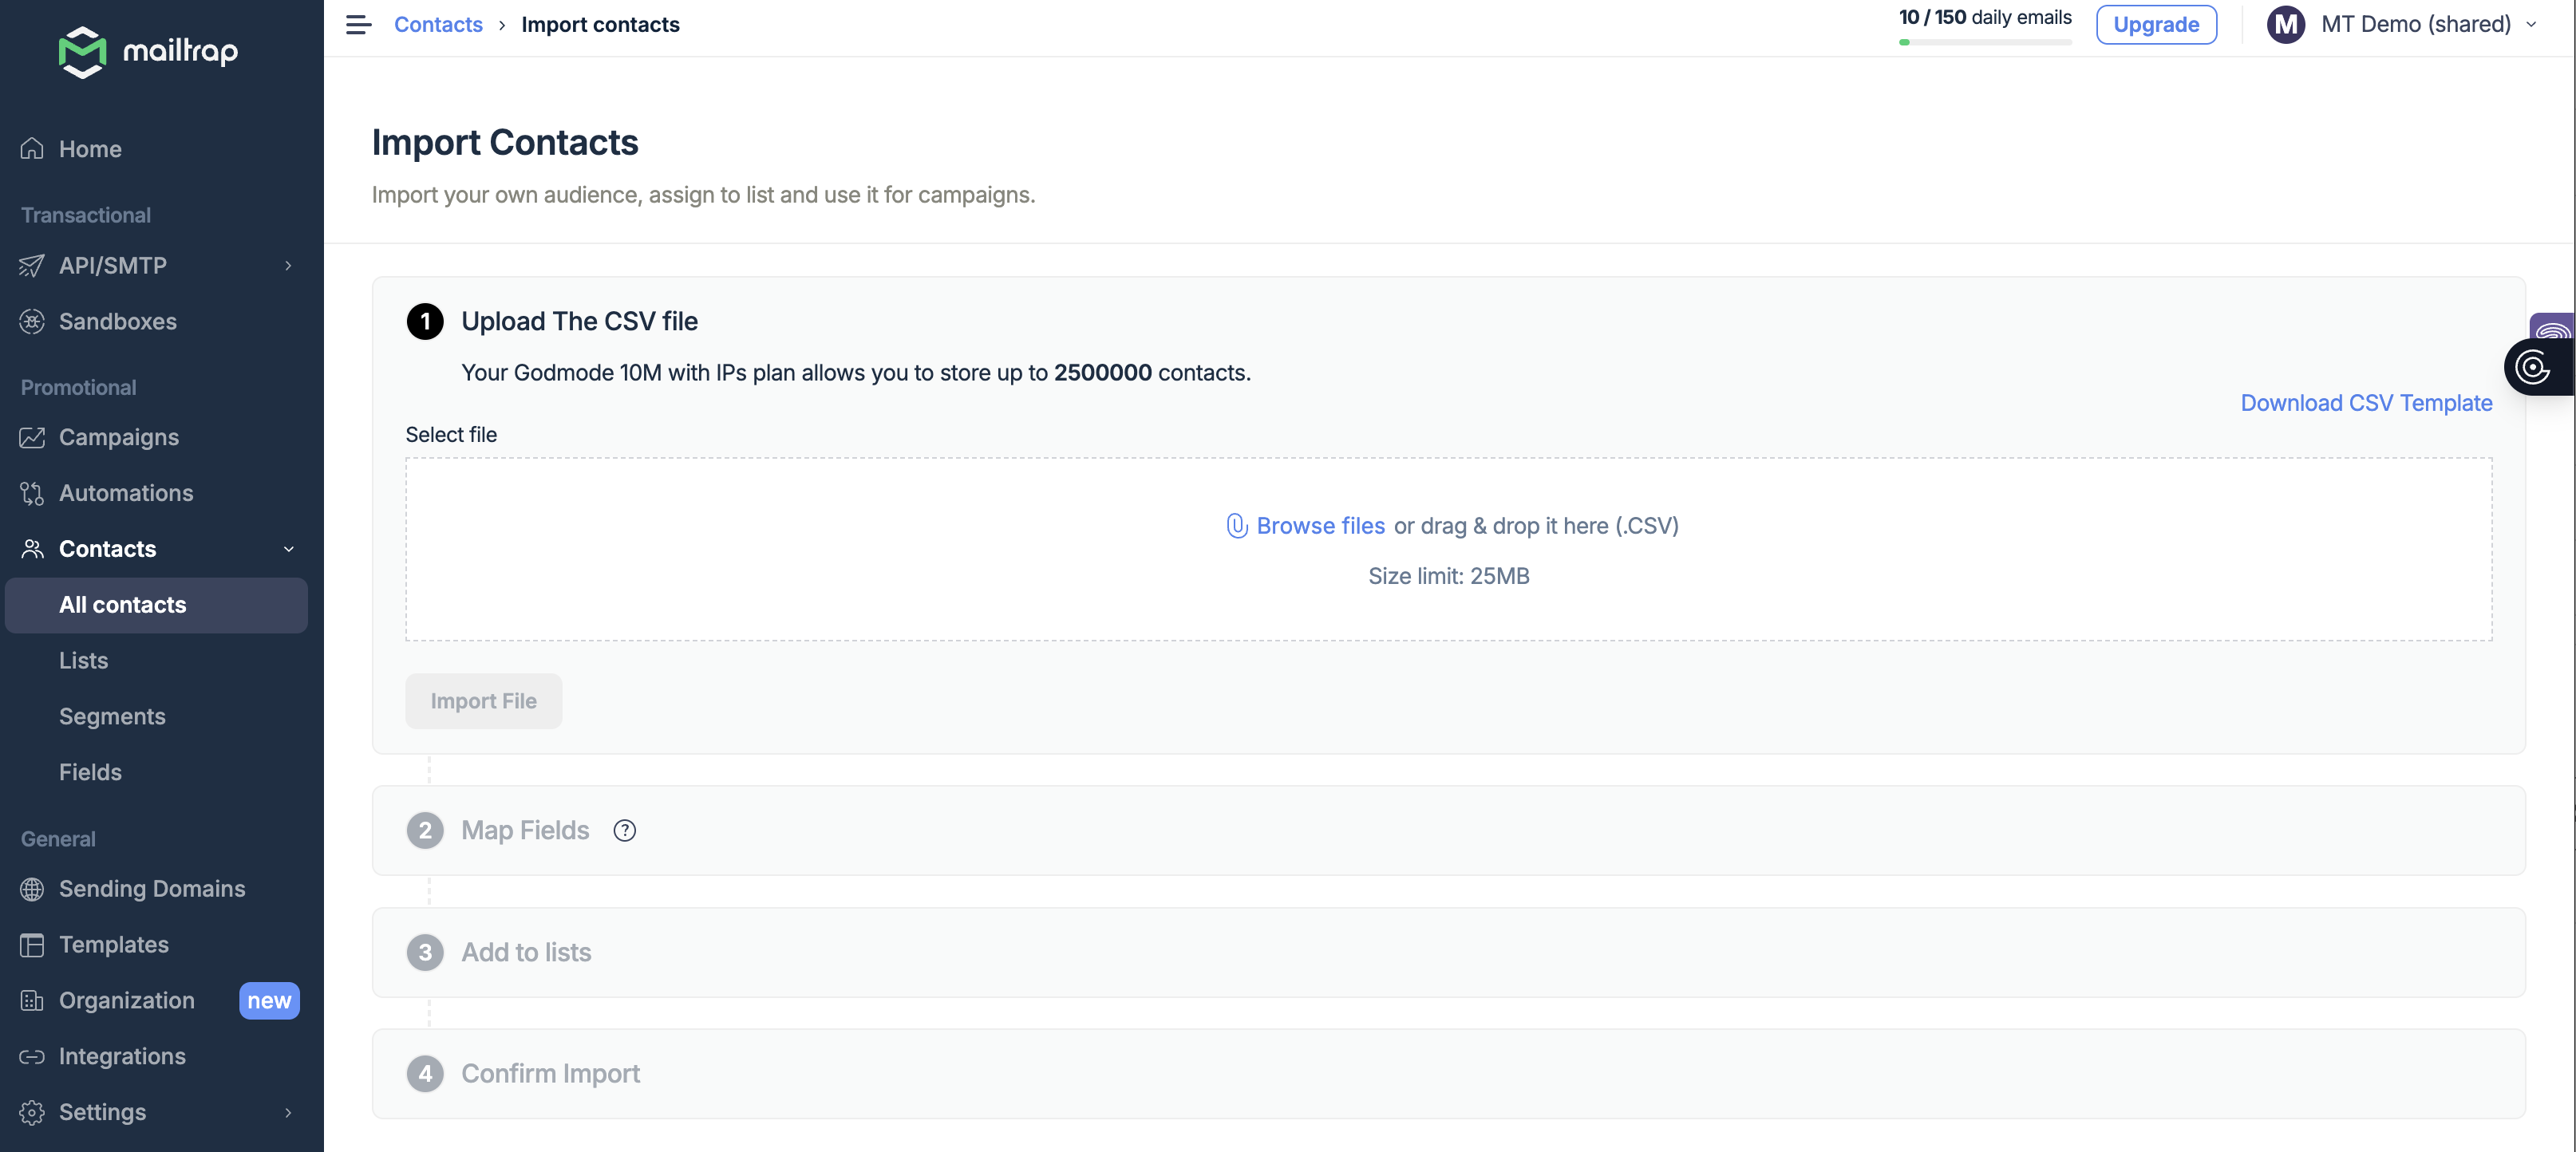2576x1152 pixels.
Task: Select the Campaigns chart icon
Action: tap(31, 437)
